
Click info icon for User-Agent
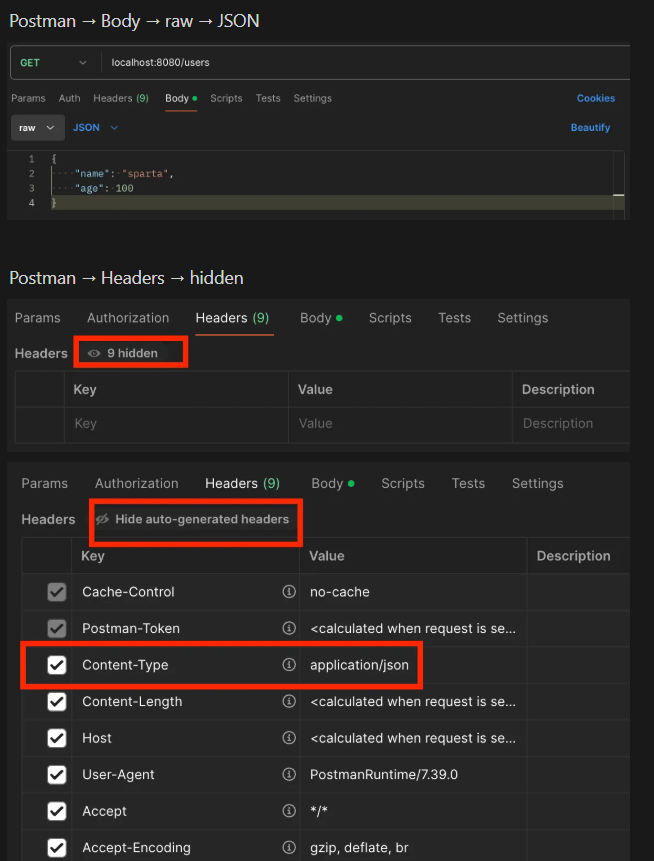[x=289, y=774]
